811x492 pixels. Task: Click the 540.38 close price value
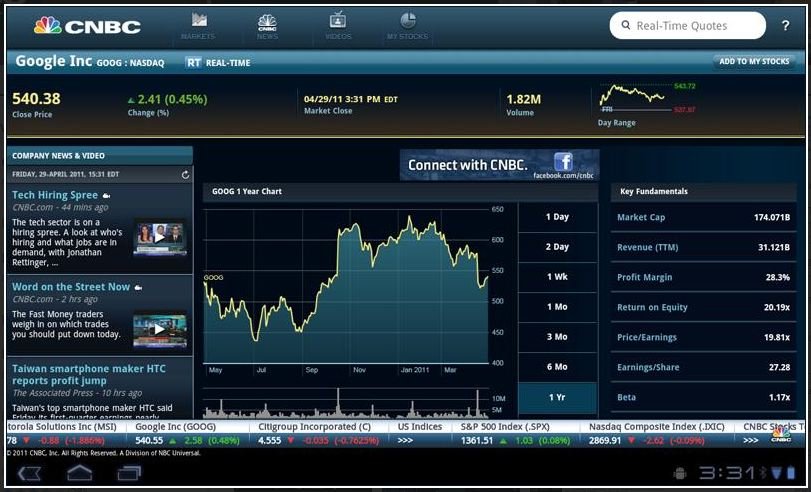[36, 98]
